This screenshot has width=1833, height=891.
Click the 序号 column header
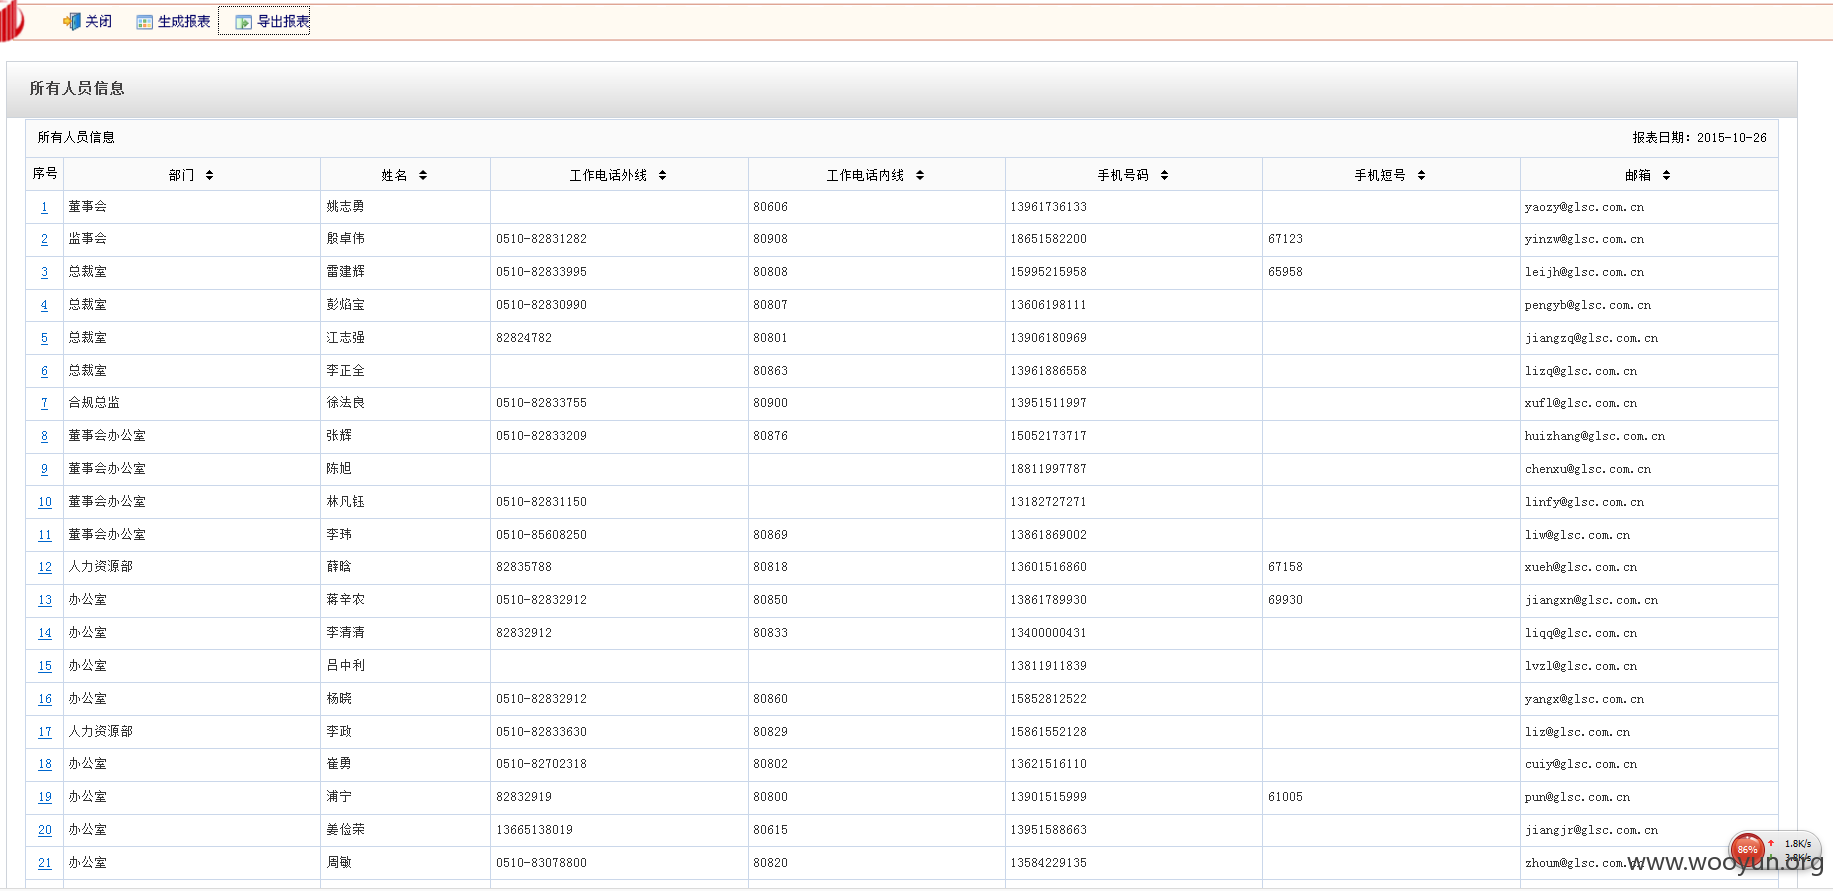click(45, 173)
